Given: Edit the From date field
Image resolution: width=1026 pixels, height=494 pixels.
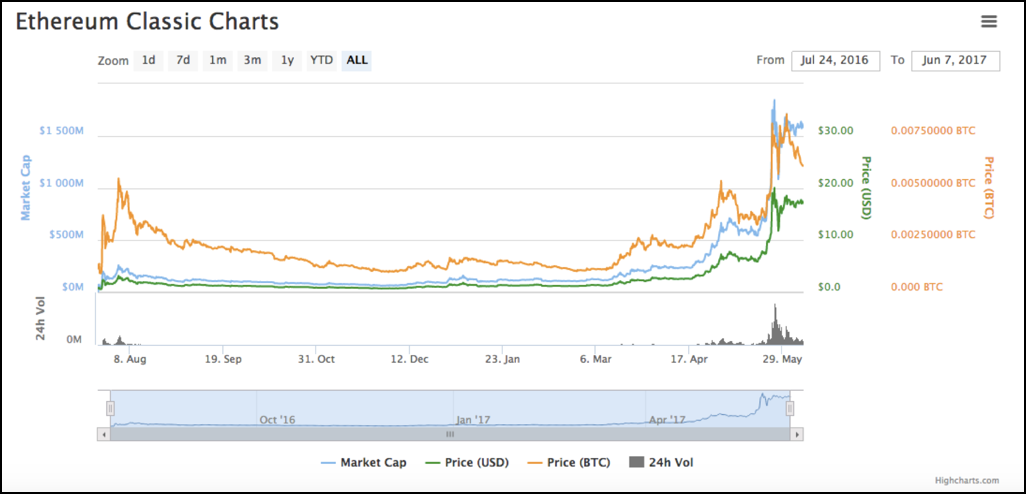Looking at the screenshot, I should coord(836,60).
